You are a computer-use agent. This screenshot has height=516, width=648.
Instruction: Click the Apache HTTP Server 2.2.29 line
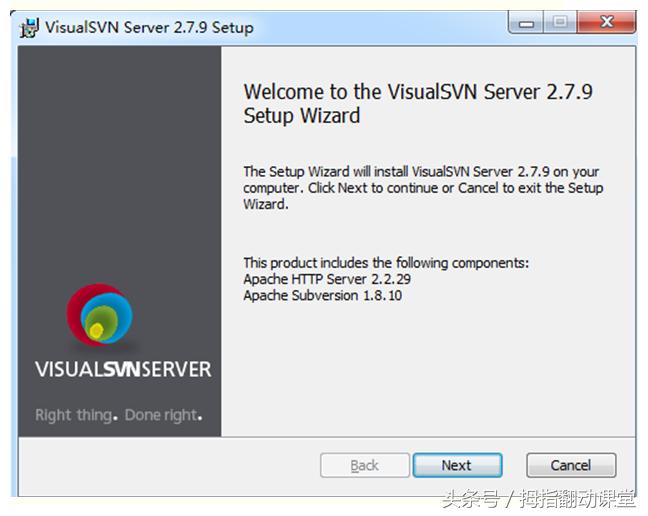(327, 279)
